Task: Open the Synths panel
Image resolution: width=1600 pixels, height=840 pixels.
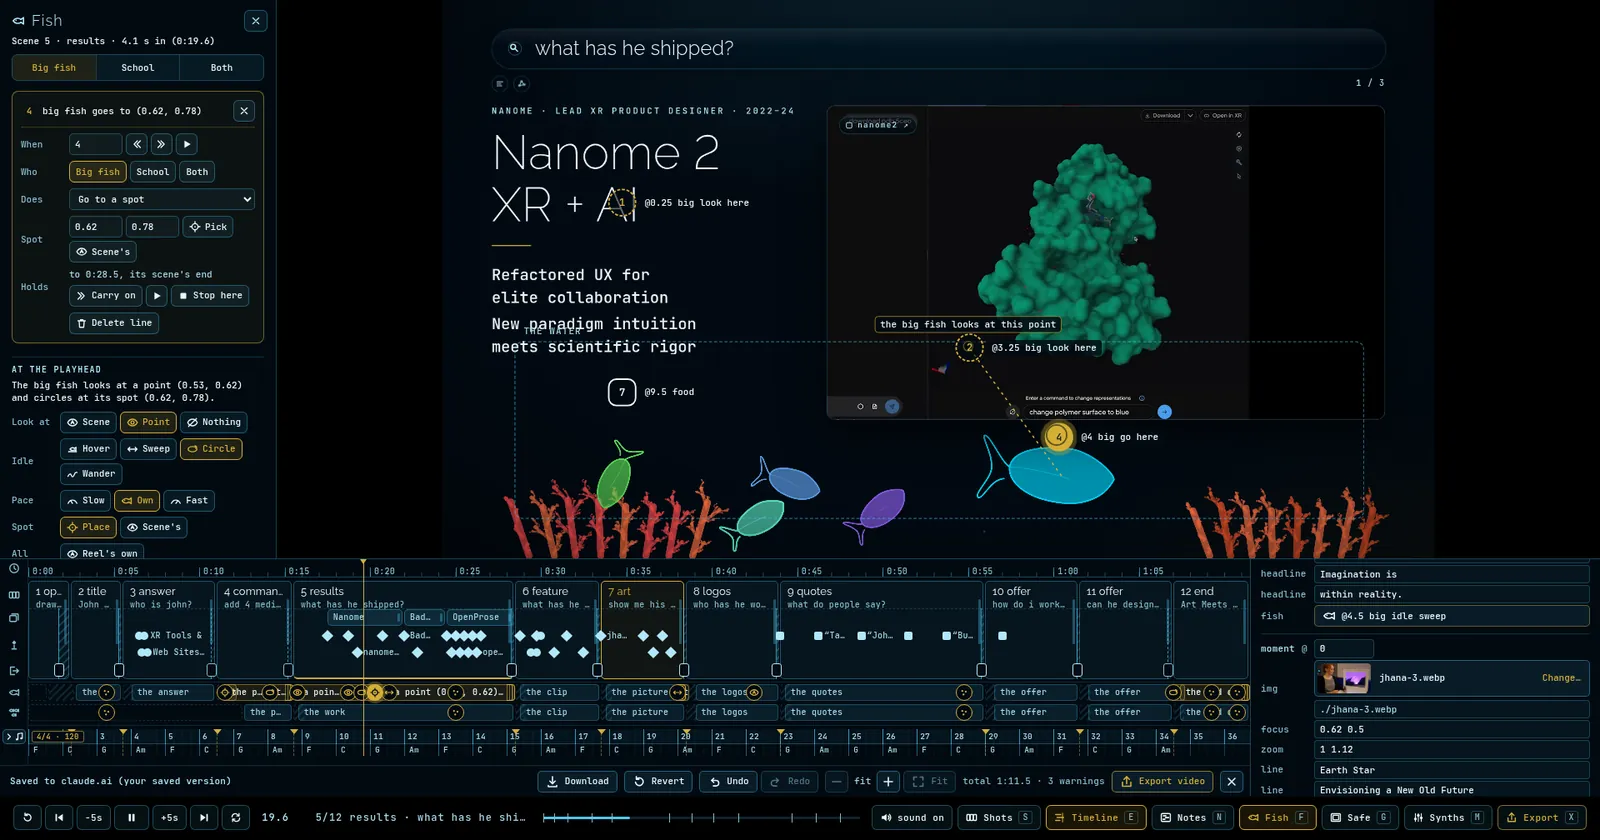Action: coord(1447,817)
